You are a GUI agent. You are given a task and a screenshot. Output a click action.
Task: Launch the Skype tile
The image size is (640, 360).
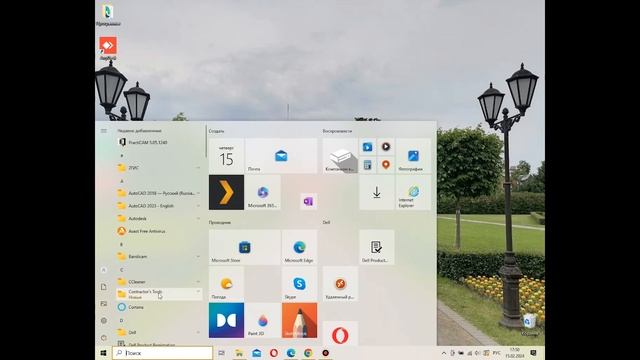[299, 284]
